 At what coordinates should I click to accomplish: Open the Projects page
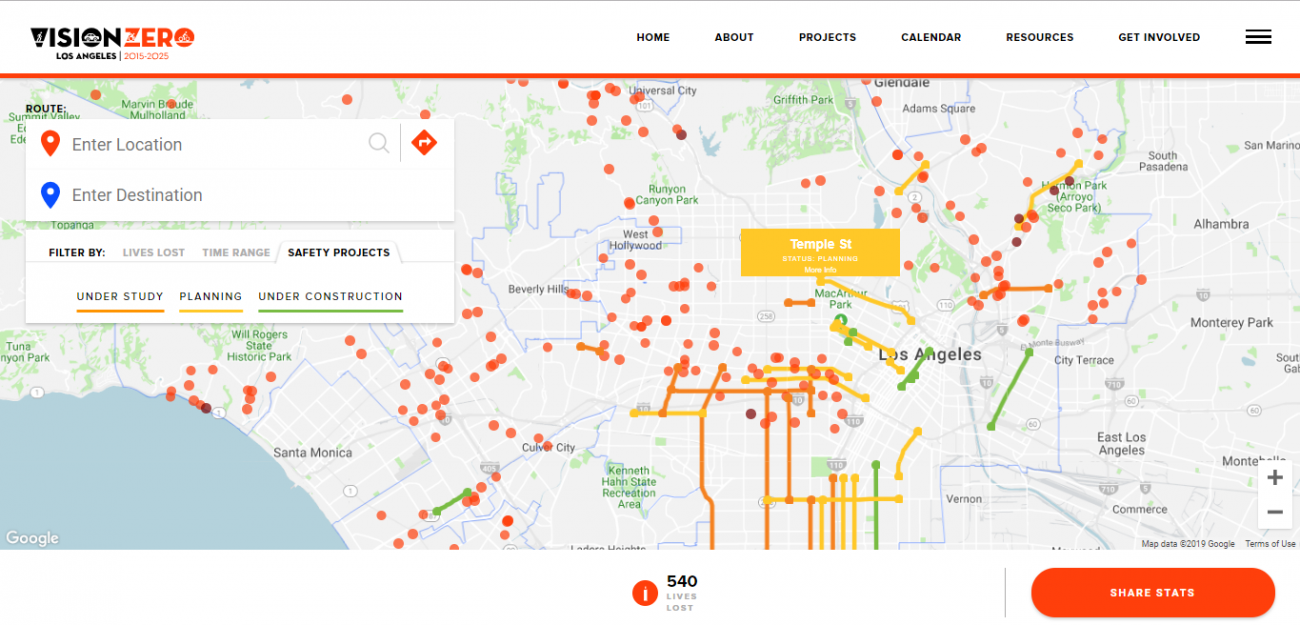[x=827, y=37]
